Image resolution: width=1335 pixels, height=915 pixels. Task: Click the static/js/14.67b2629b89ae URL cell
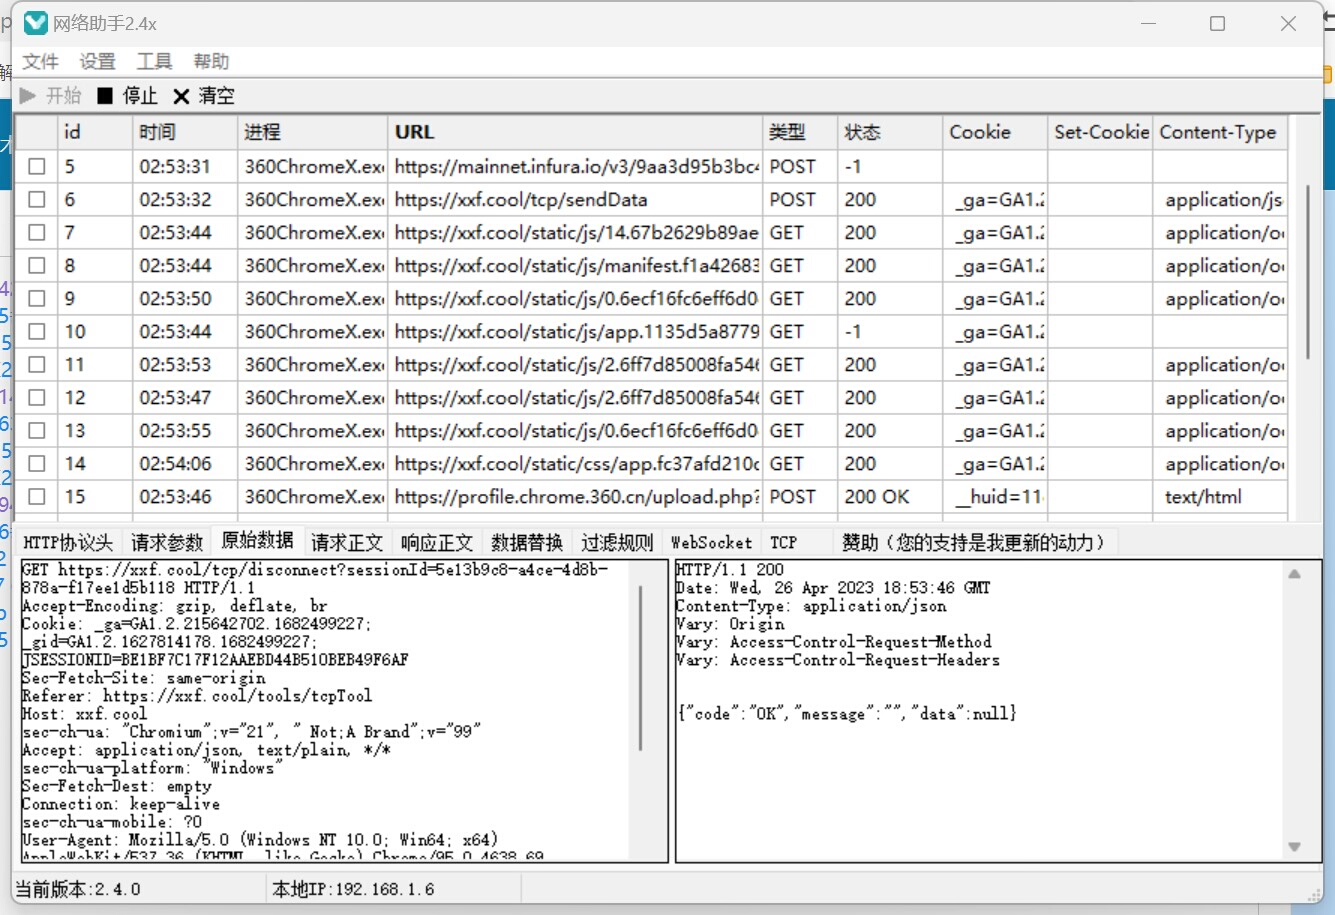[x=575, y=233]
